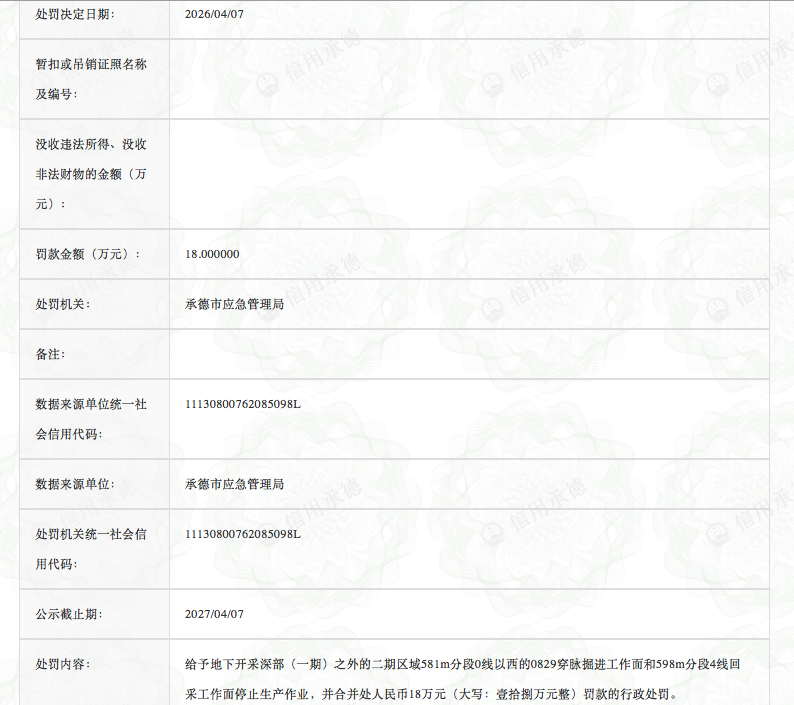Click the 数据来源单位统一社会信用代码 label
The height and width of the screenshot is (705, 794).
[x=91, y=419]
